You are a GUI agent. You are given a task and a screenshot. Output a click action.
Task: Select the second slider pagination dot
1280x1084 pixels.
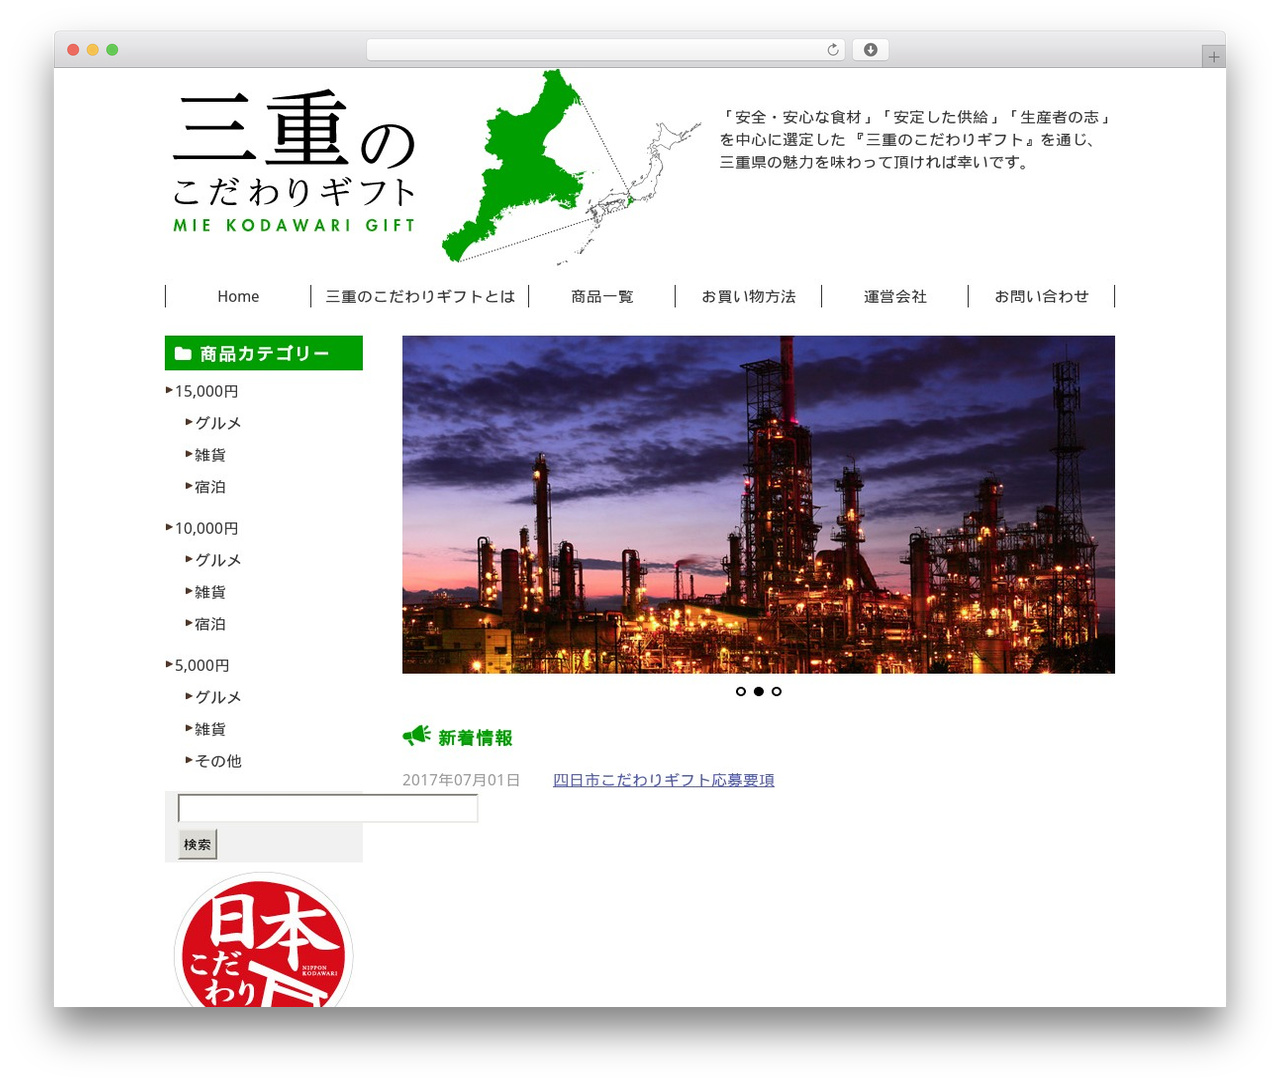click(759, 691)
